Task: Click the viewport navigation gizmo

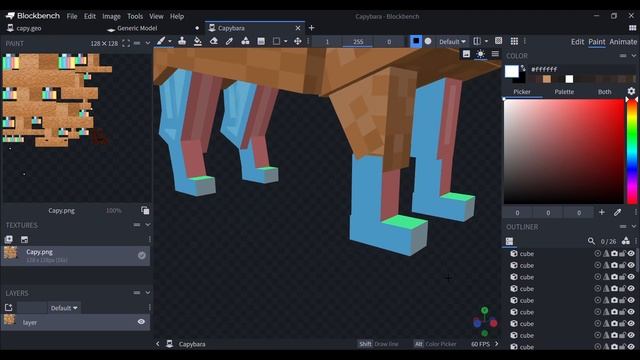Action: [x=485, y=322]
